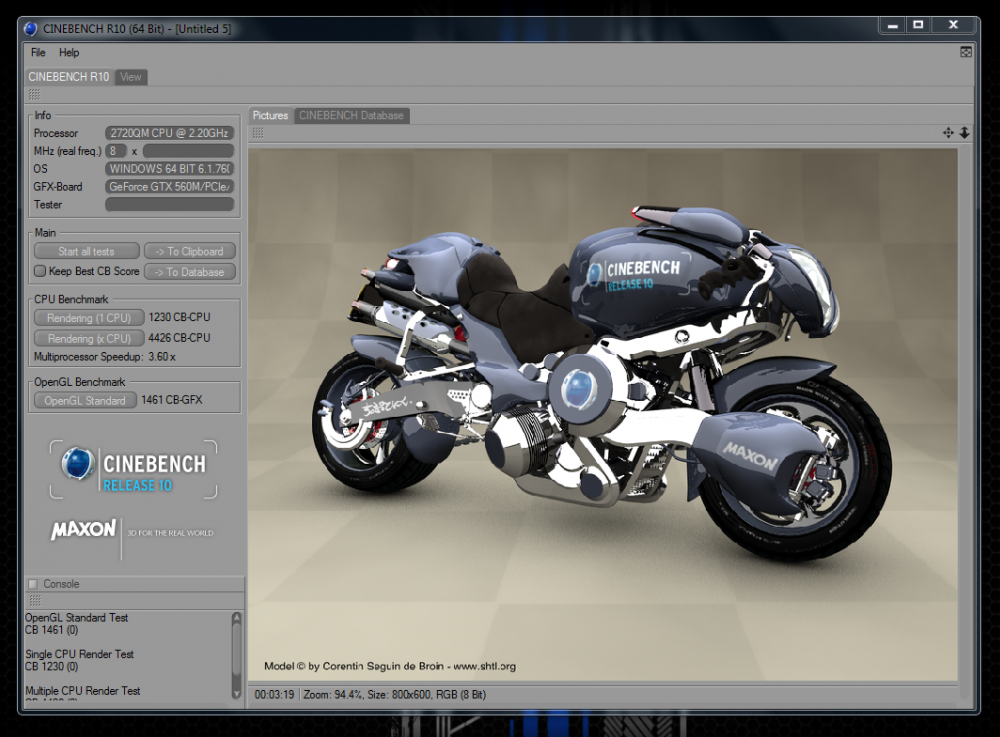Run the Rendering (x CPU) benchmark
This screenshot has width=1000, height=737.
tap(89, 338)
